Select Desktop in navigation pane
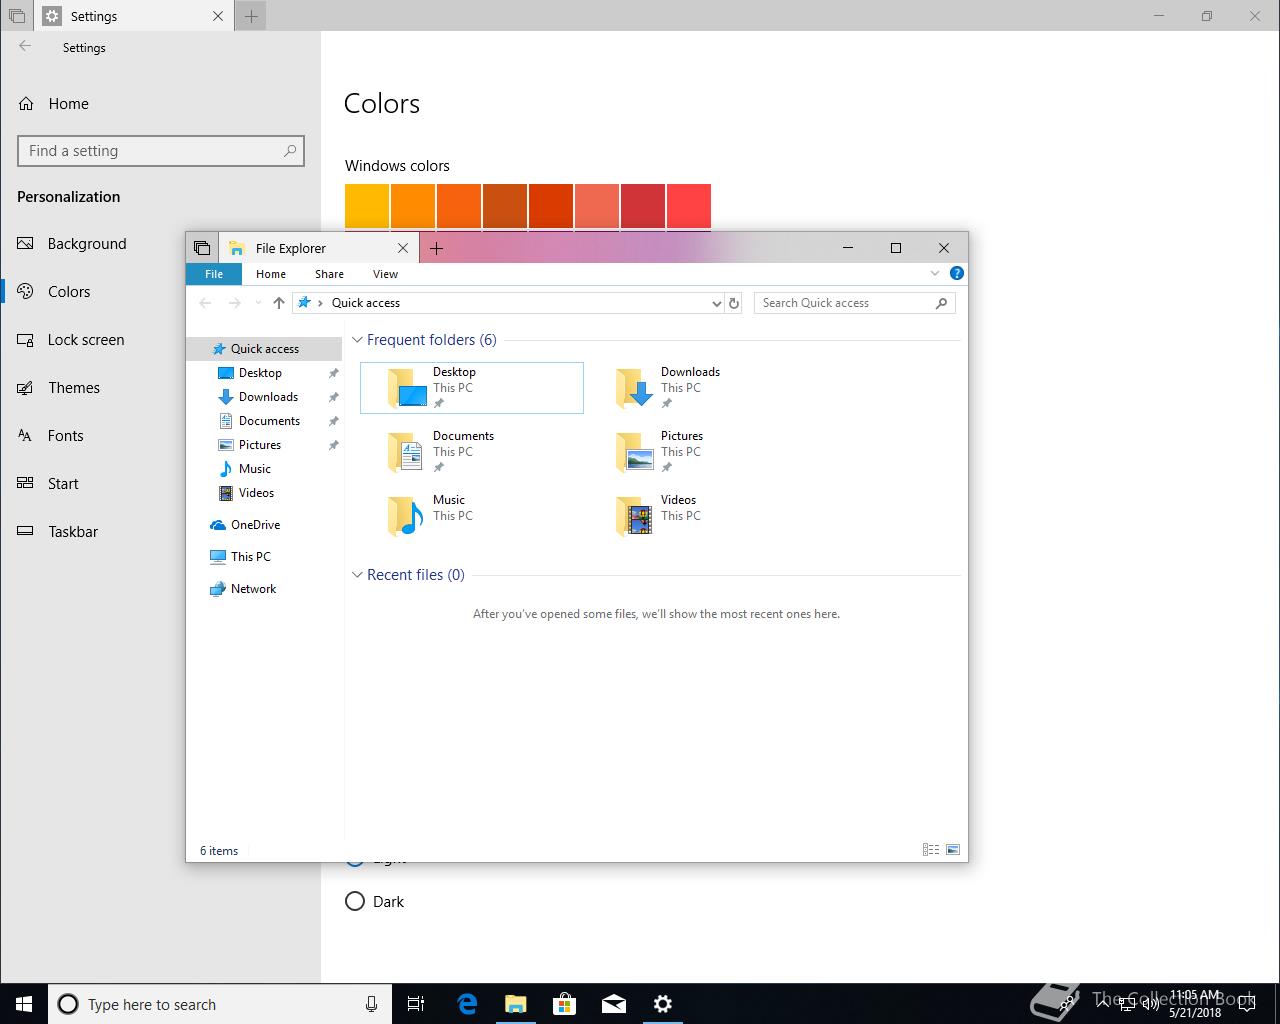 (264, 373)
